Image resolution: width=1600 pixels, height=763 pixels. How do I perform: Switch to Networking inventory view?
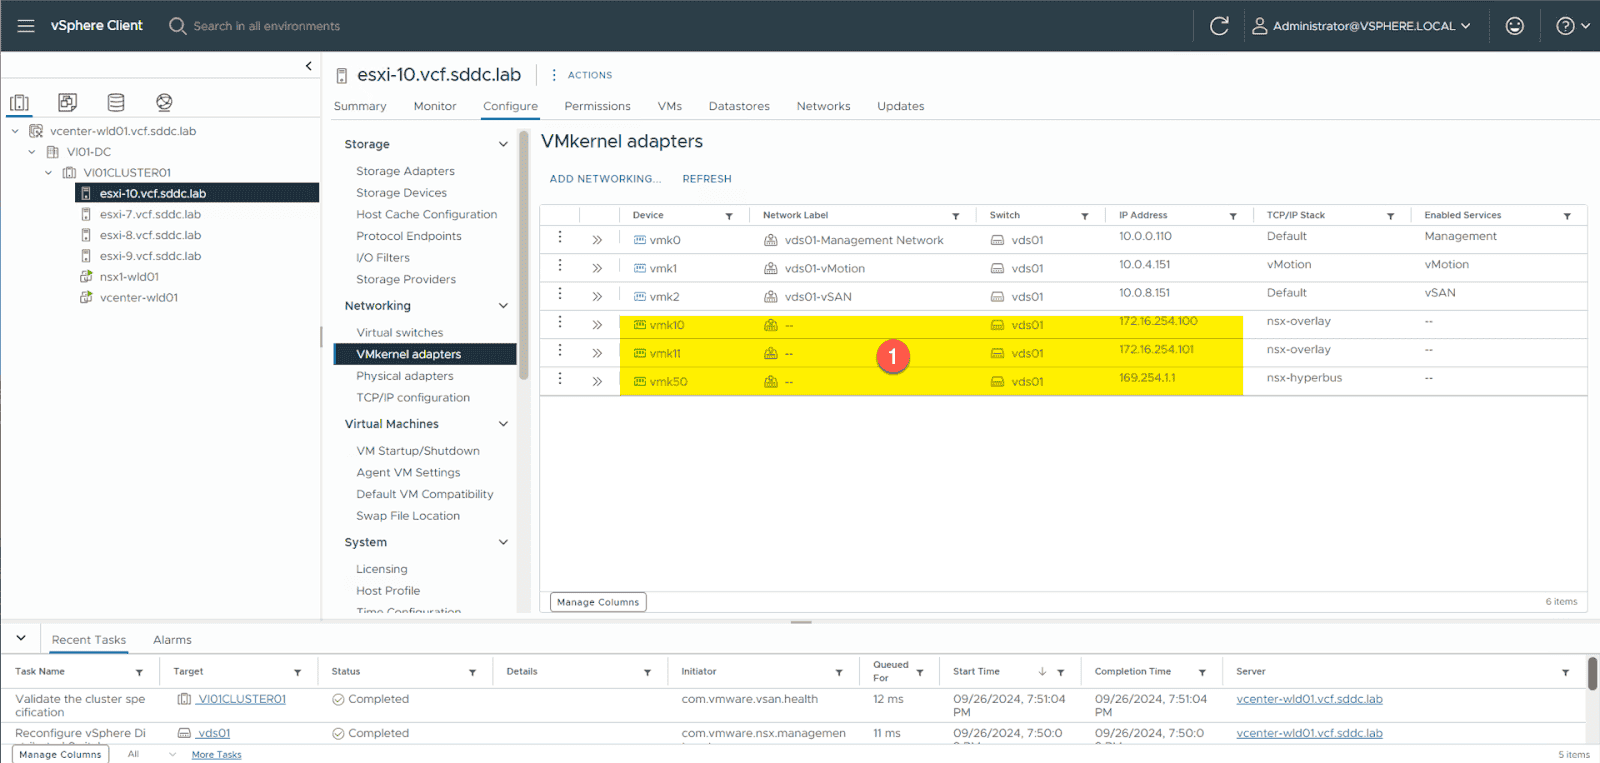pyautogui.click(x=164, y=102)
